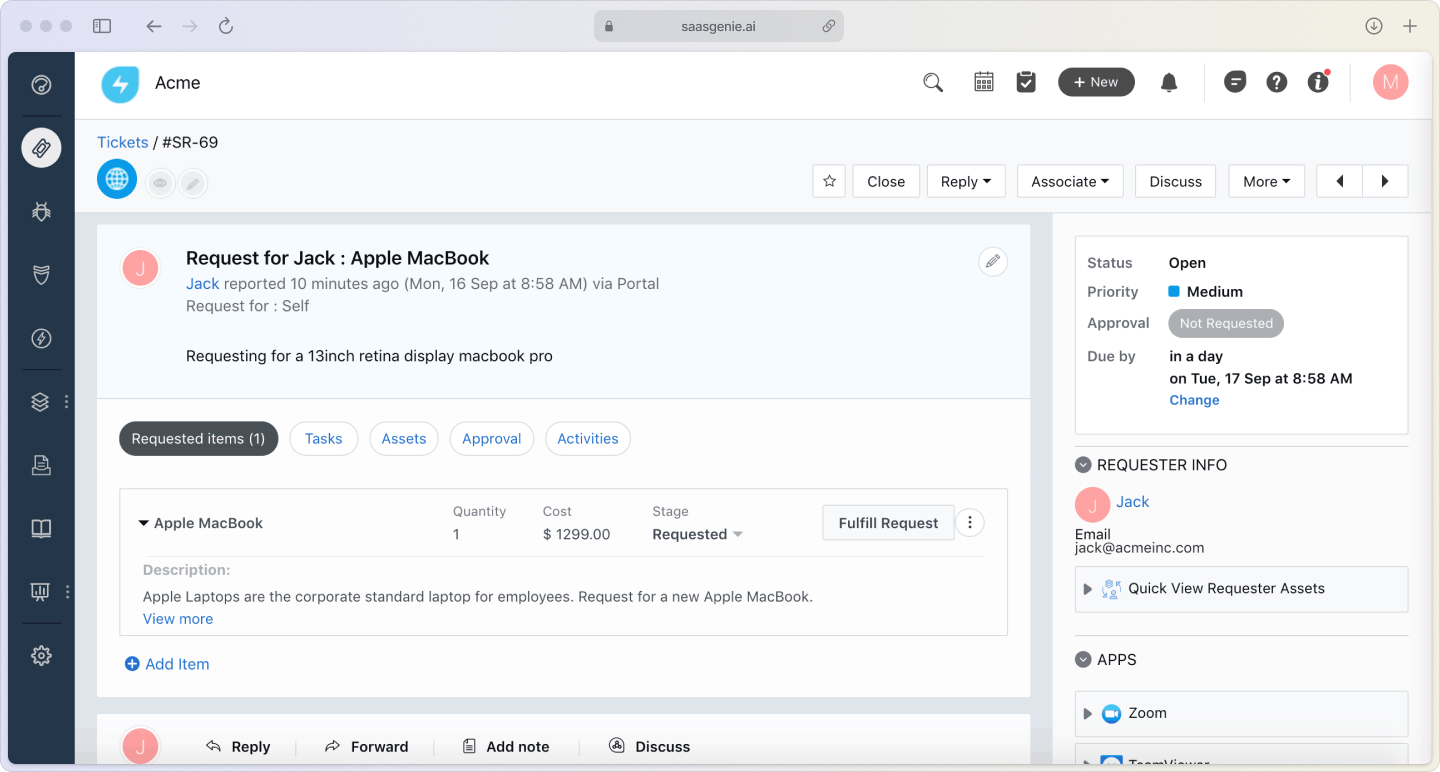Click the Tickets breadcrumb link

coord(122,142)
